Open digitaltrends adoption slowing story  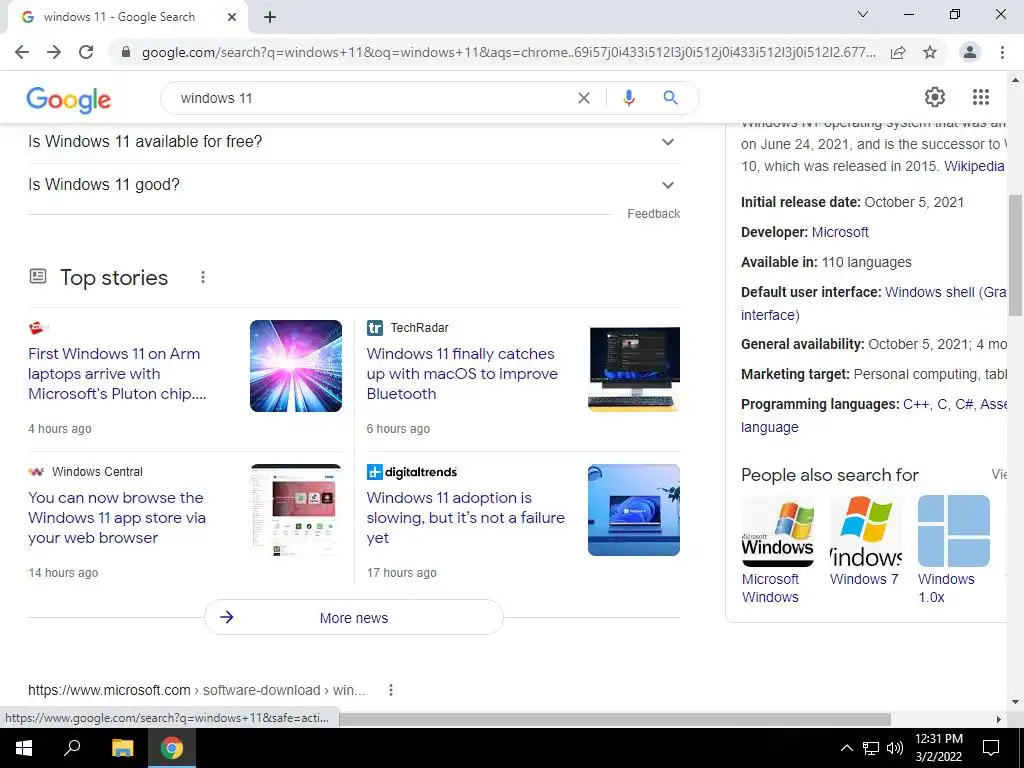point(466,518)
